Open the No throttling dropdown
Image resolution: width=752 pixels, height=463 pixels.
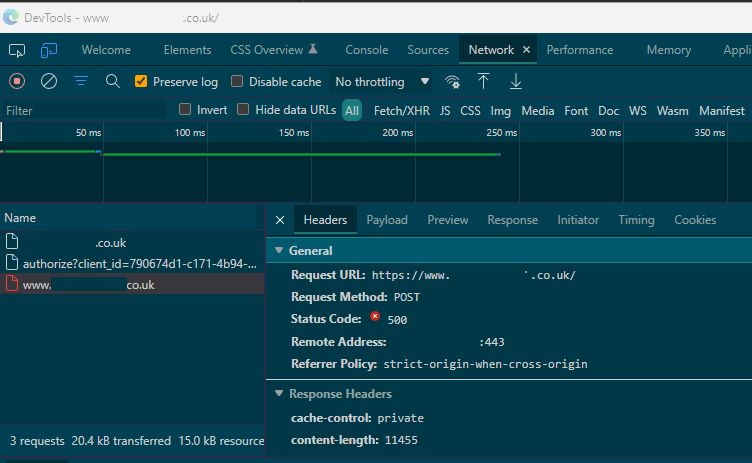381,82
